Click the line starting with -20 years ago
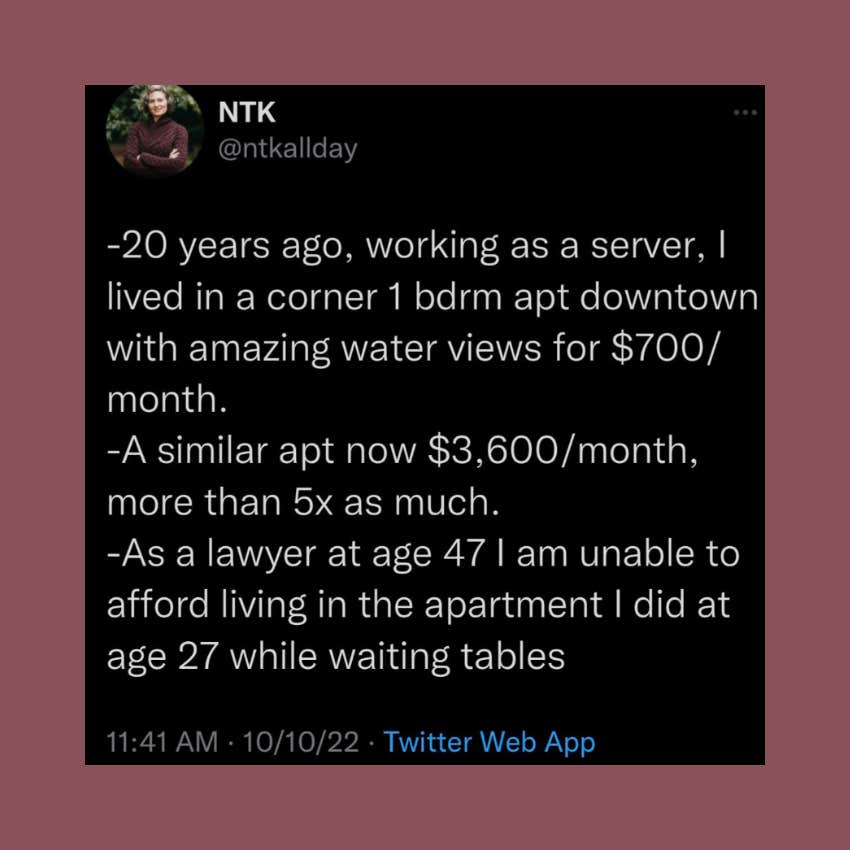Image resolution: width=850 pixels, height=850 pixels. tap(415, 245)
